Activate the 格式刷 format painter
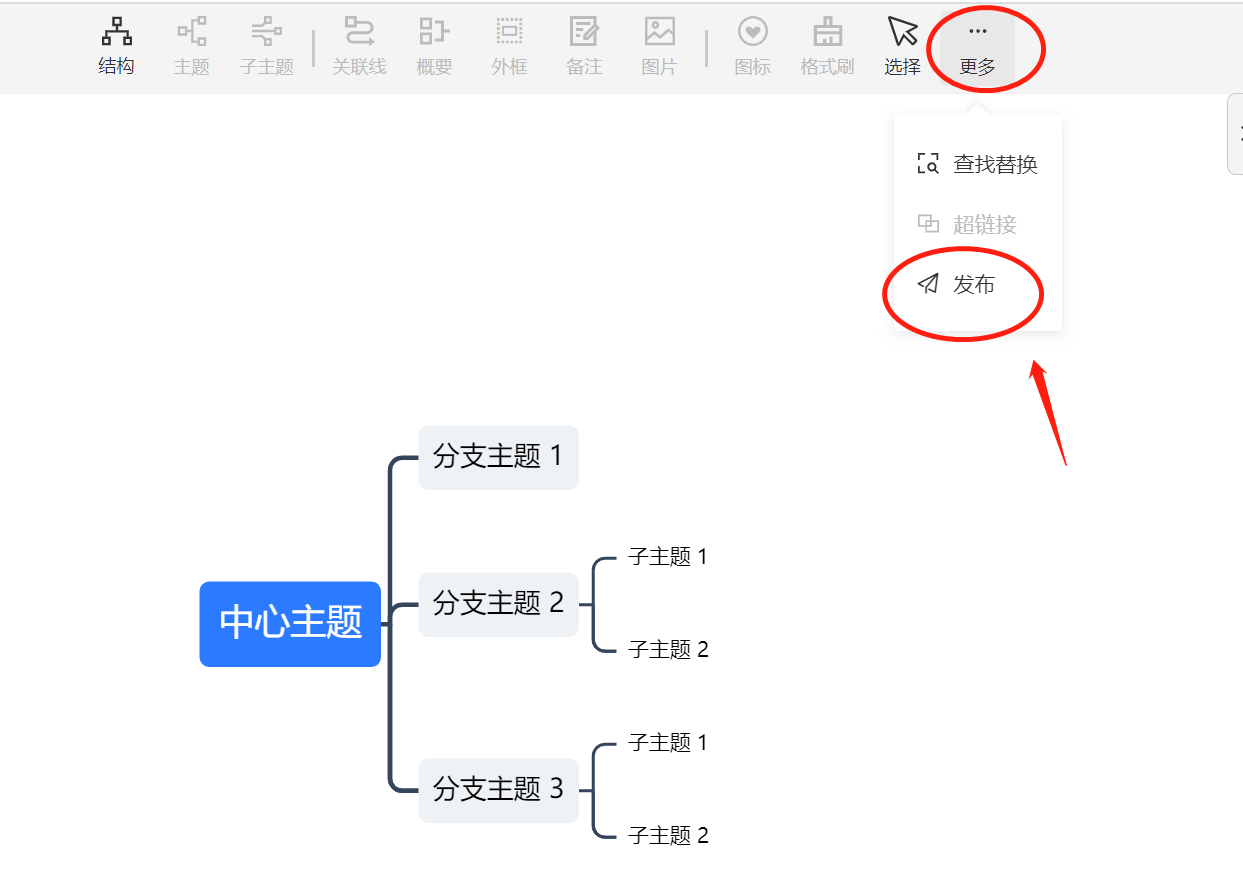Screen dimensions: 1243x873 827,46
